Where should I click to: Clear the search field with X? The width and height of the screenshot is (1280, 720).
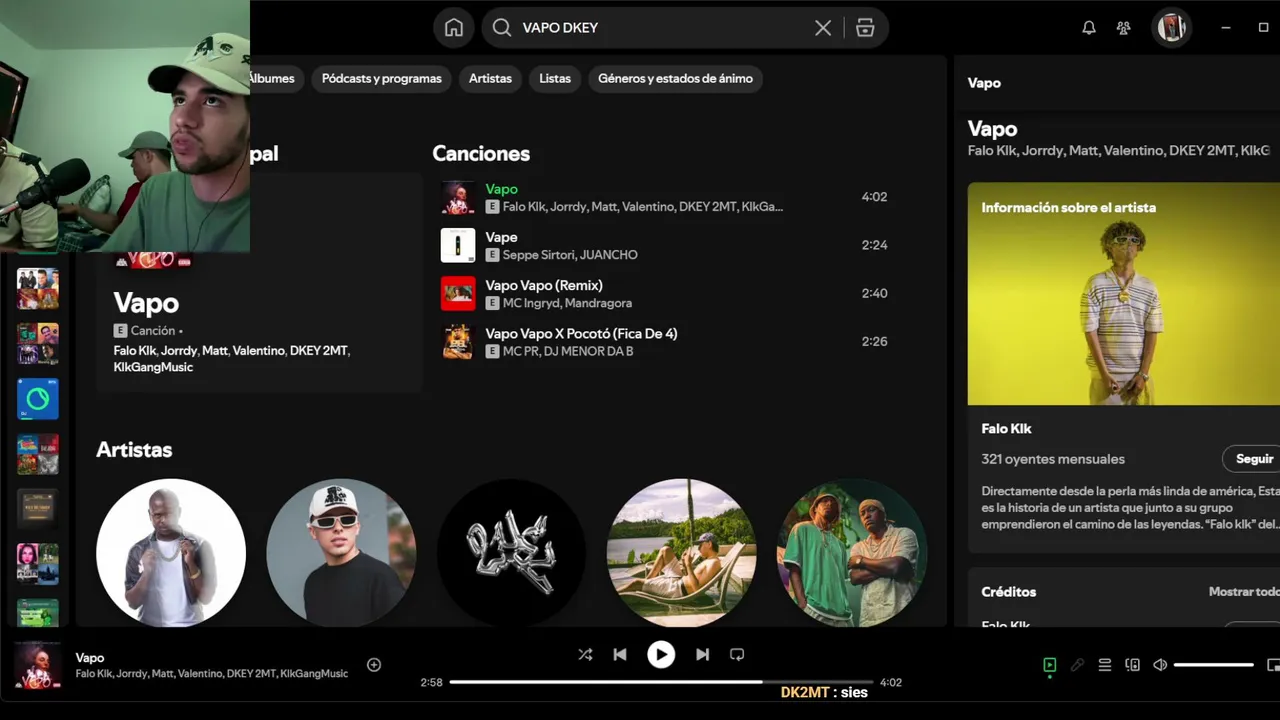(x=823, y=28)
